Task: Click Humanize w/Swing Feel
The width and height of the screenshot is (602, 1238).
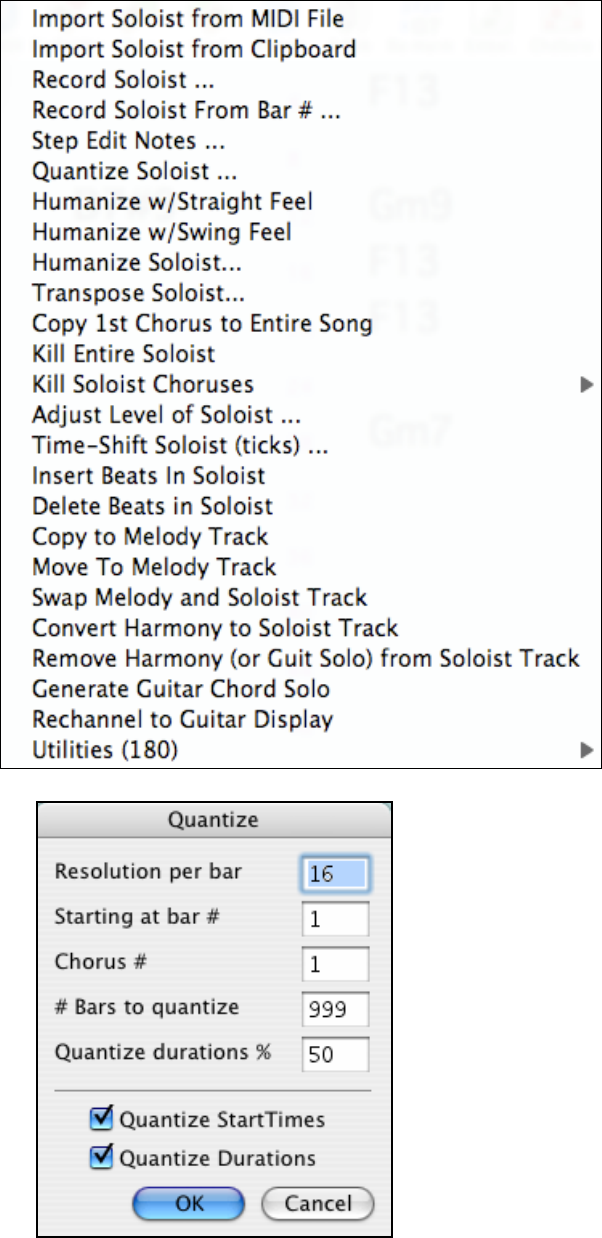Action: pos(162,232)
